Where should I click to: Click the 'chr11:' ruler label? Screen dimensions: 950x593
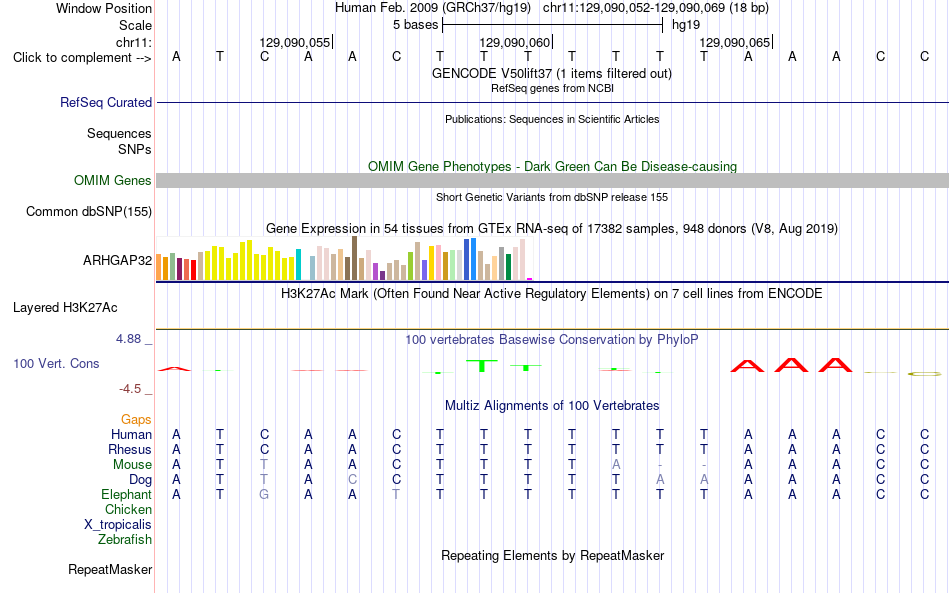point(134,42)
